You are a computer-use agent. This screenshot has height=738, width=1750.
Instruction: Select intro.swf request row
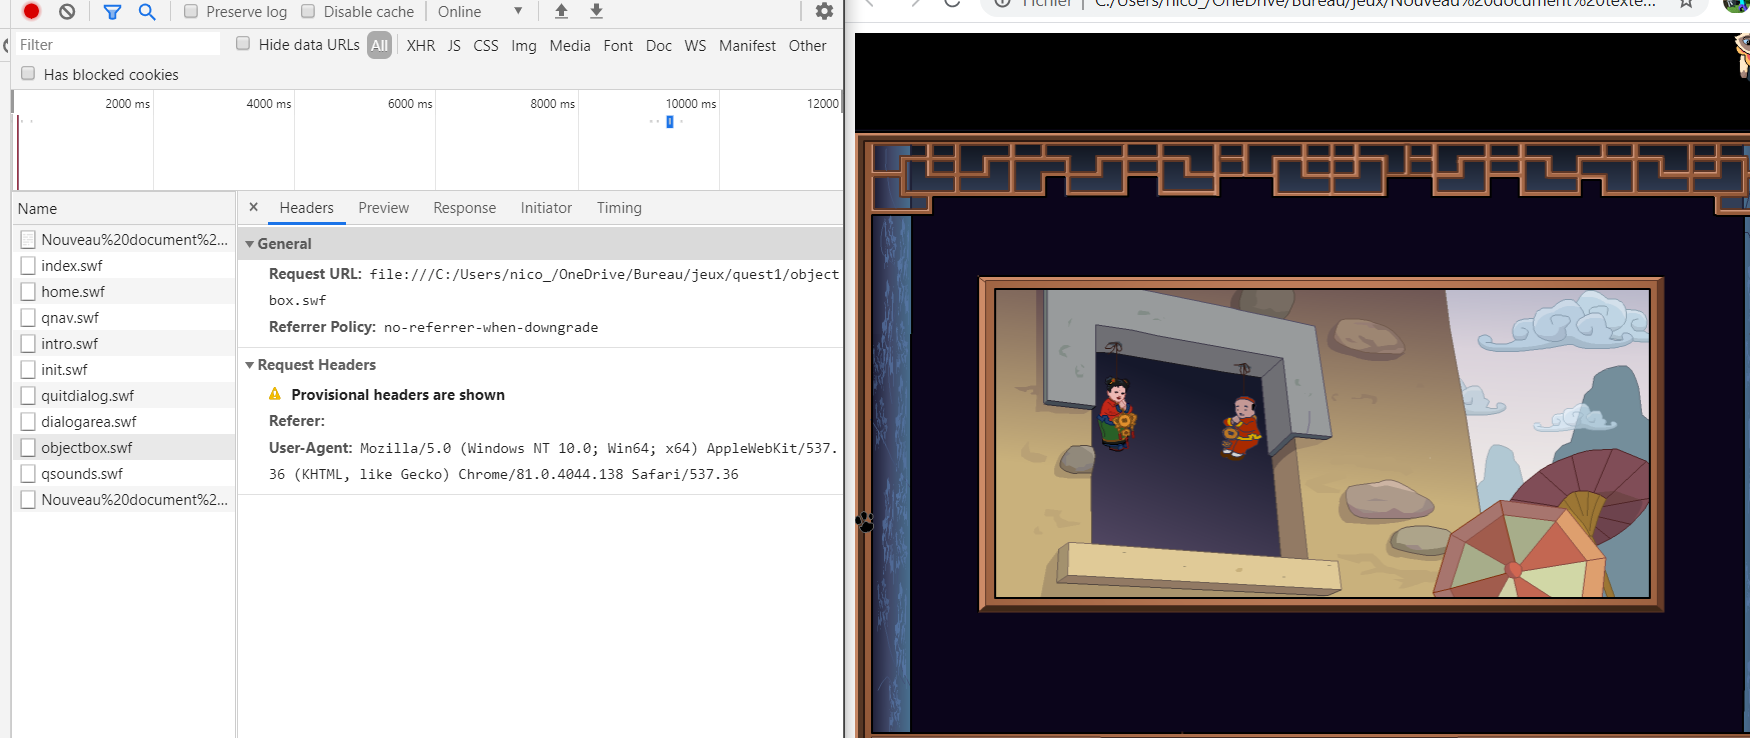(124, 343)
